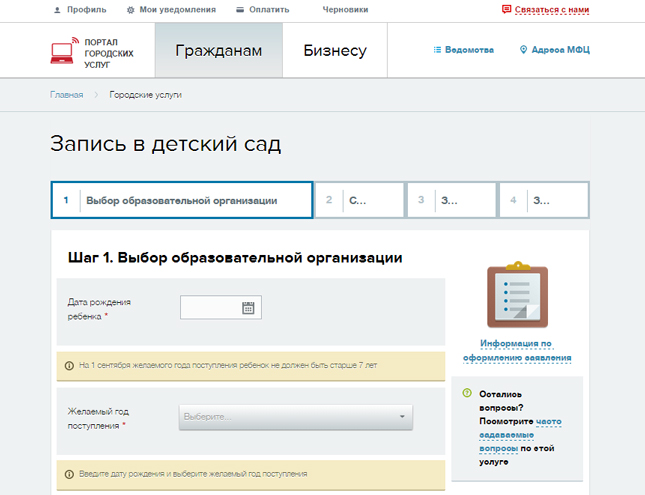
Task: Open Адреса МФЦ locations
Action: point(554,50)
